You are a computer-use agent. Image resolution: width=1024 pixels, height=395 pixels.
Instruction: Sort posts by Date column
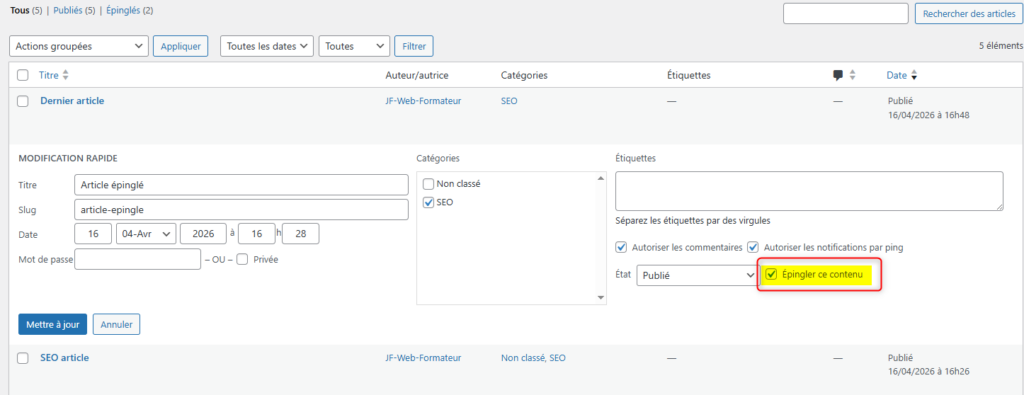[x=897, y=76]
